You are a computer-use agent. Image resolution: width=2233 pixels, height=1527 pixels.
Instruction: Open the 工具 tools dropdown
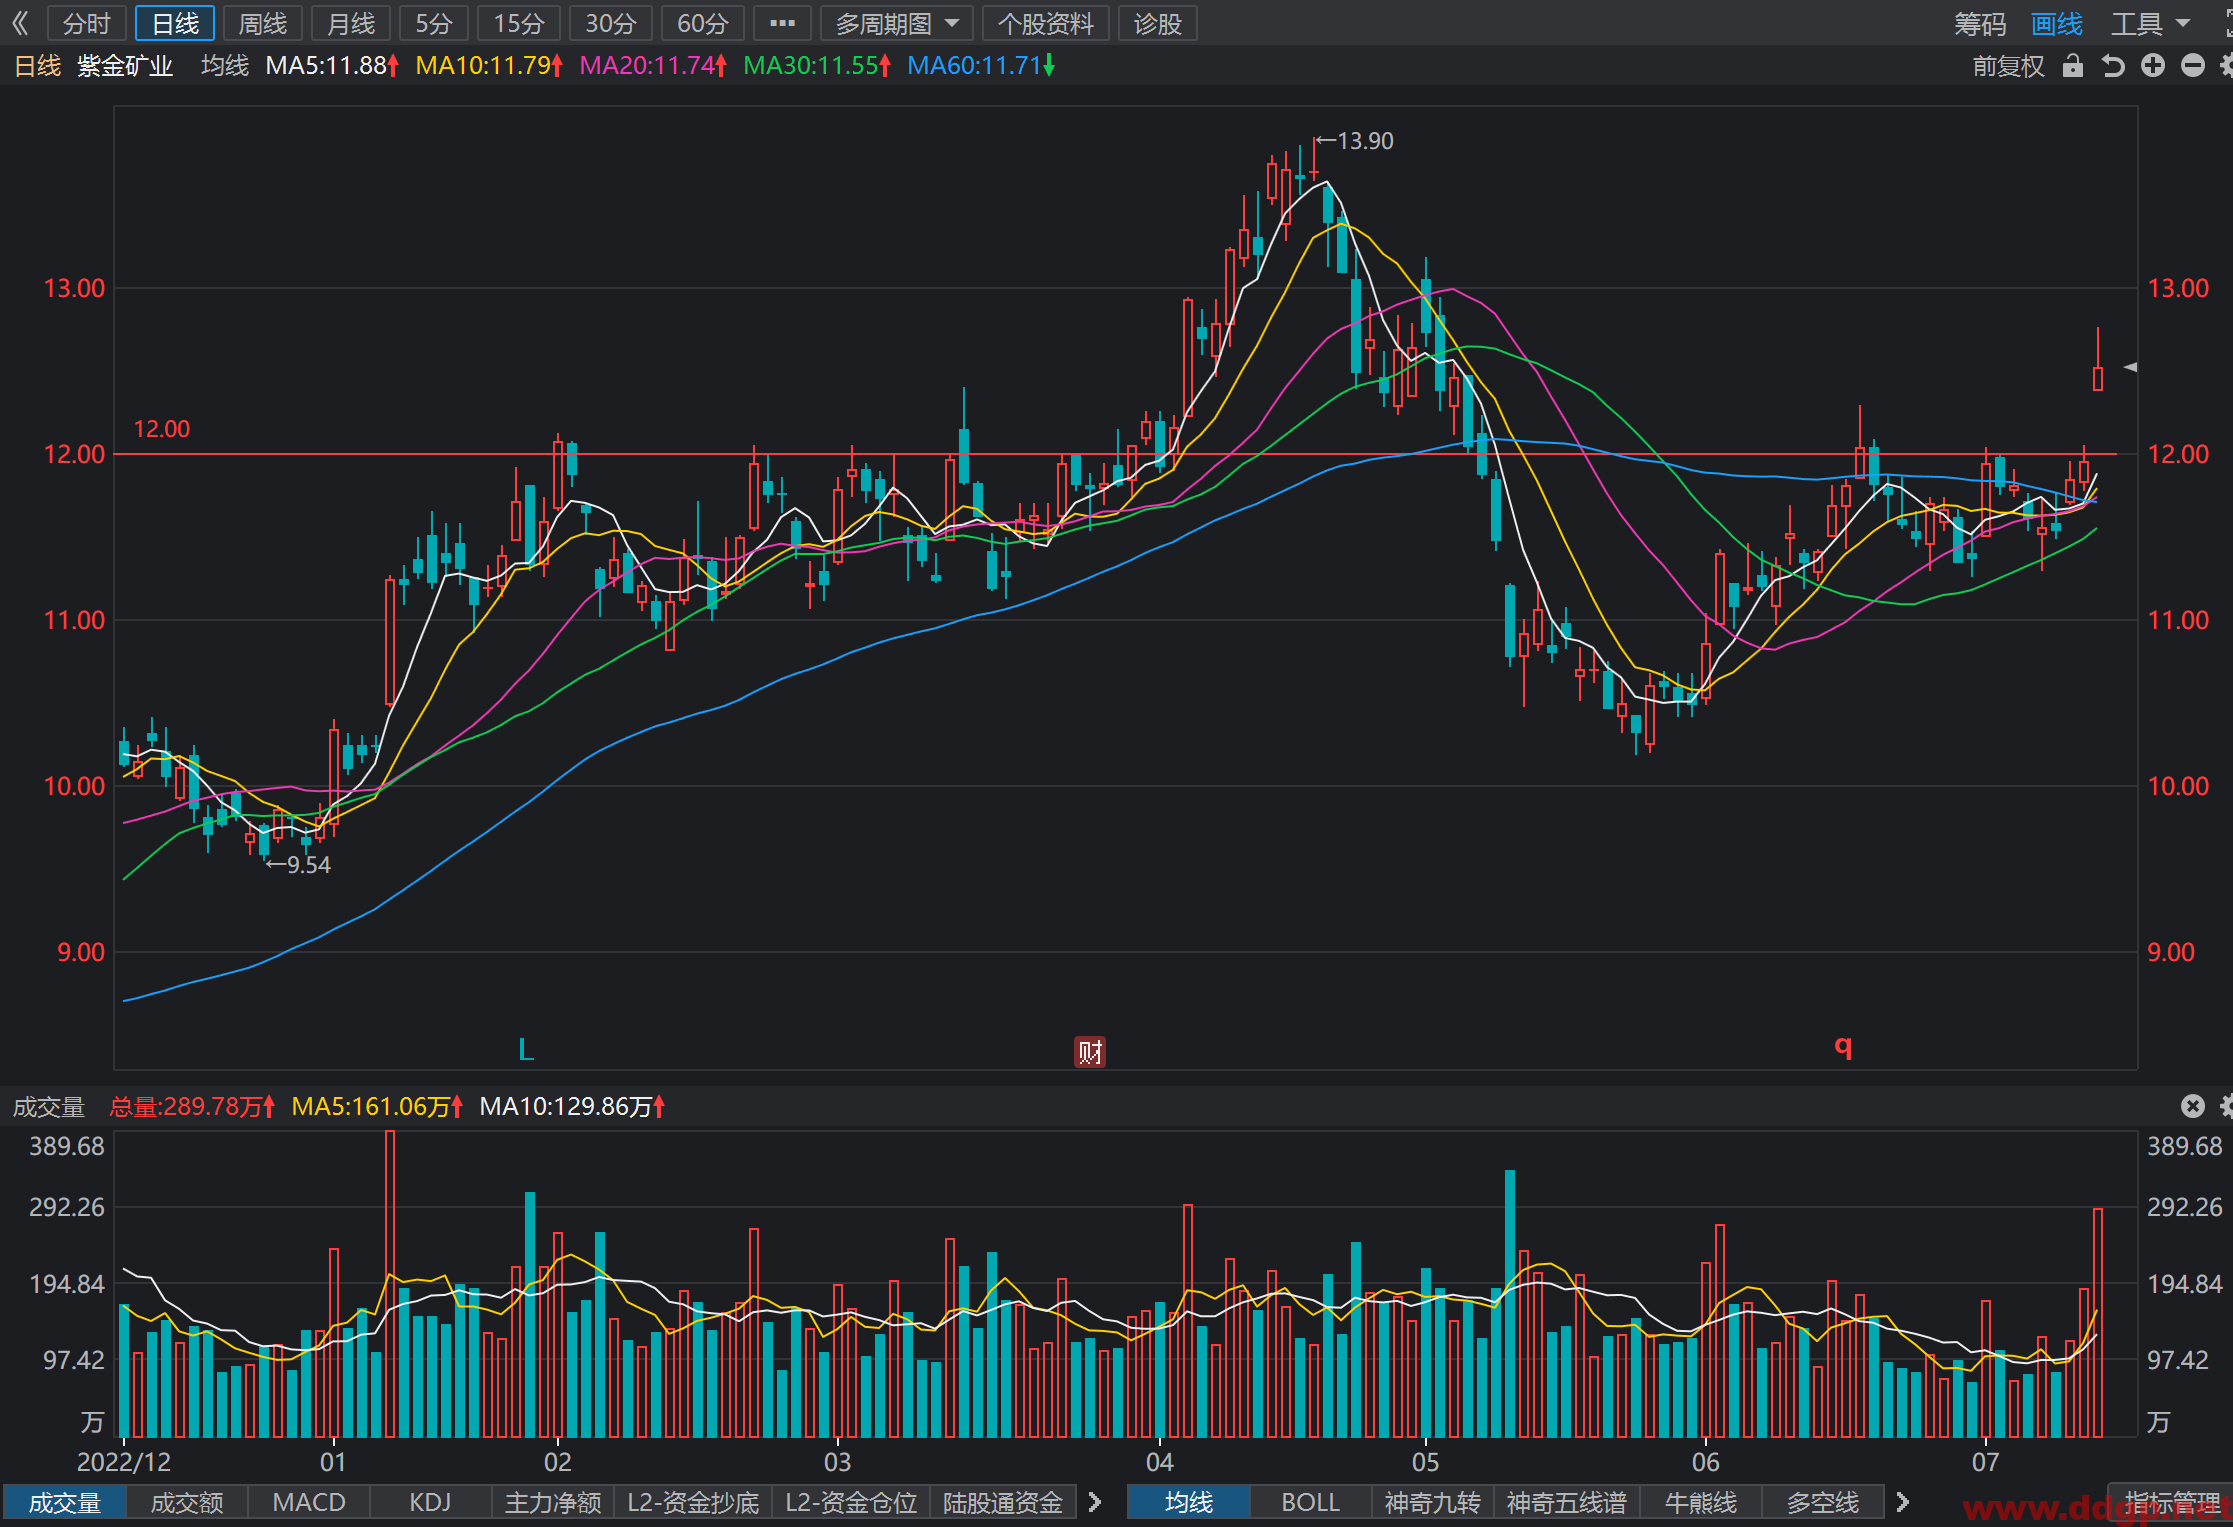[2150, 23]
